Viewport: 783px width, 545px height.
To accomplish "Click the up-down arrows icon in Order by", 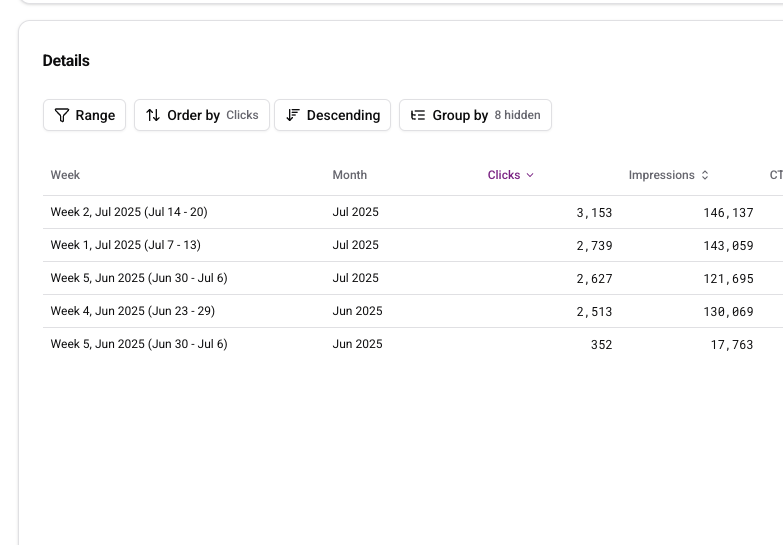I will tap(153, 115).
